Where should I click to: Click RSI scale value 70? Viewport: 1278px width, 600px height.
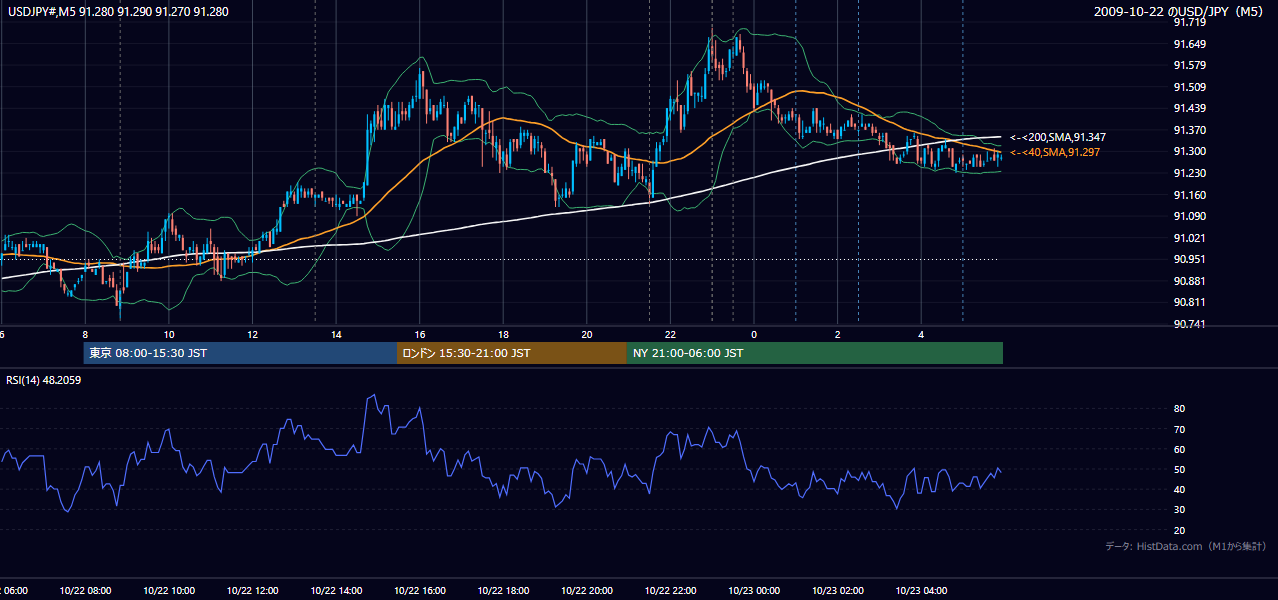(1180, 429)
